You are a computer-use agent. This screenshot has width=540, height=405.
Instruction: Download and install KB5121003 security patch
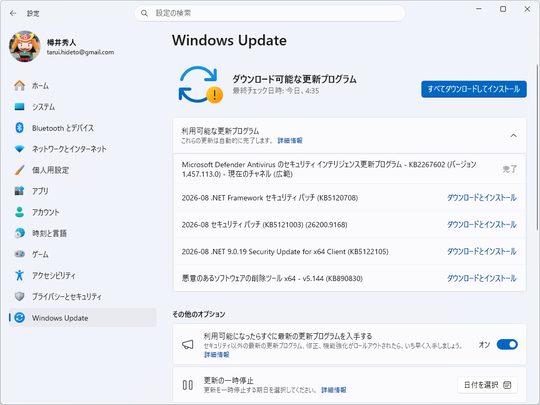(x=481, y=225)
